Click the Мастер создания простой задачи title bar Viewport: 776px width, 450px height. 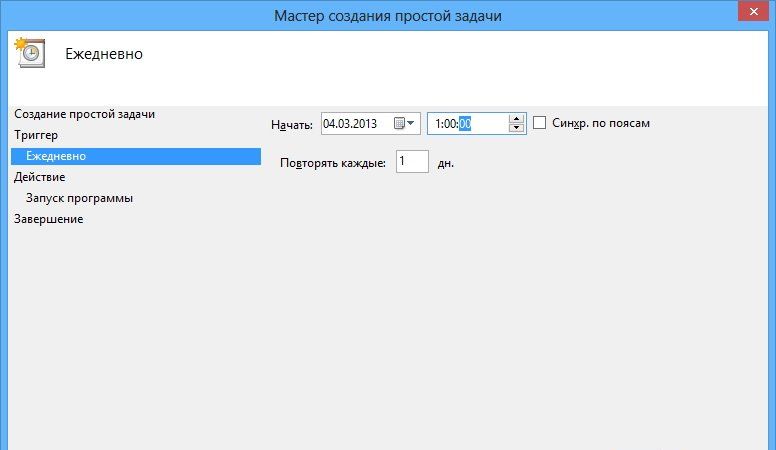pyautogui.click(x=387, y=15)
